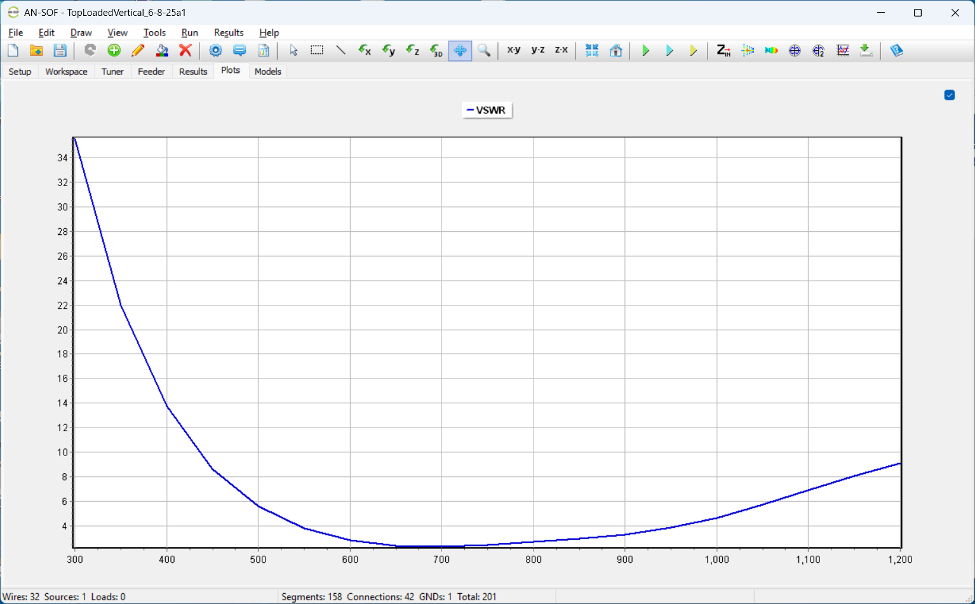Viewport: 977px width, 604px height.
Task: Click the green download export icon
Action: coord(866,50)
